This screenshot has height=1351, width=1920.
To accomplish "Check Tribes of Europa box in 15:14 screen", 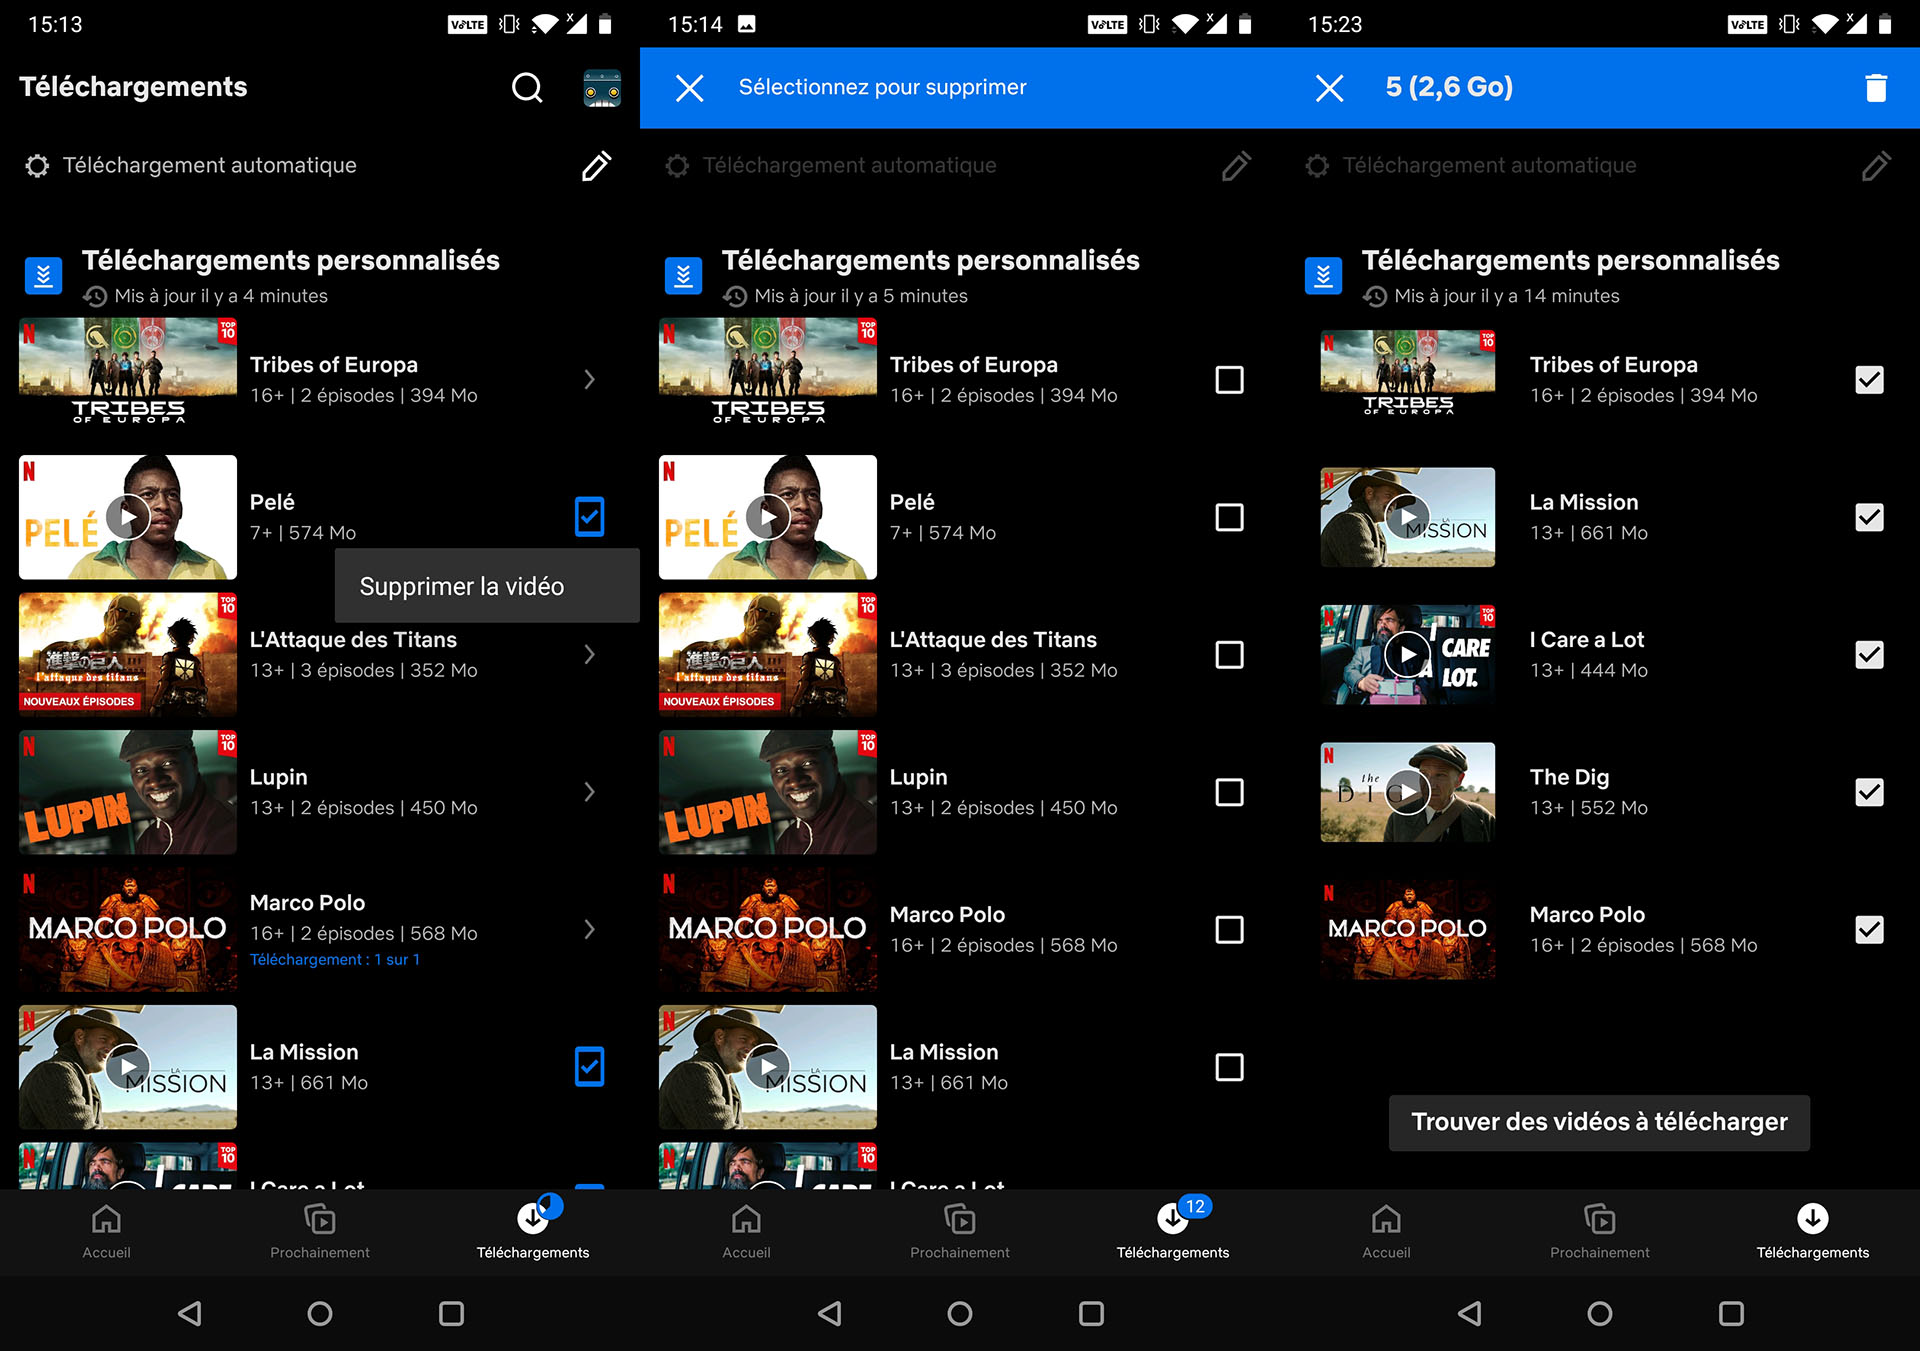I will click(1229, 380).
